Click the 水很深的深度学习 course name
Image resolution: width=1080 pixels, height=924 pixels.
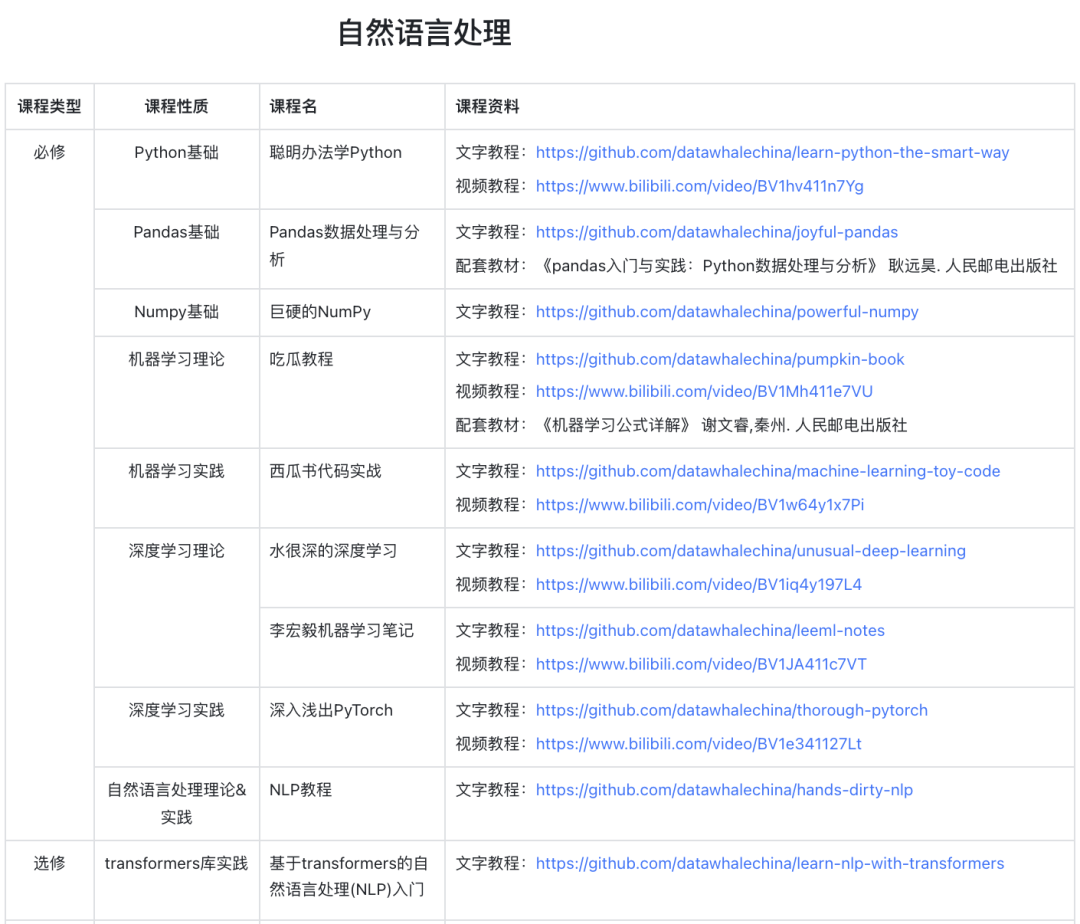pyautogui.click(x=333, y=551)
